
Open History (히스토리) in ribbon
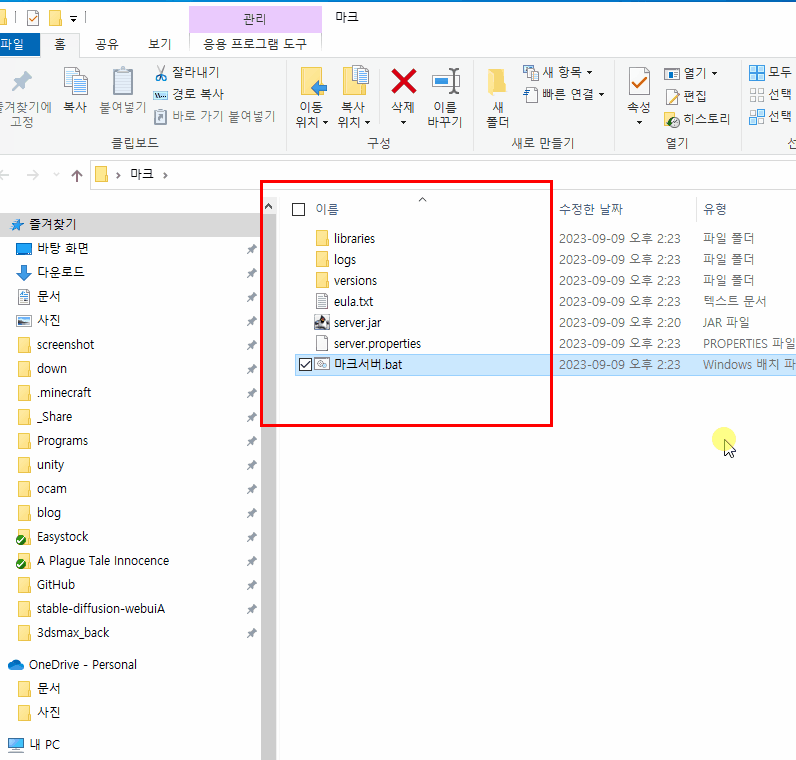tap(696, 119)
